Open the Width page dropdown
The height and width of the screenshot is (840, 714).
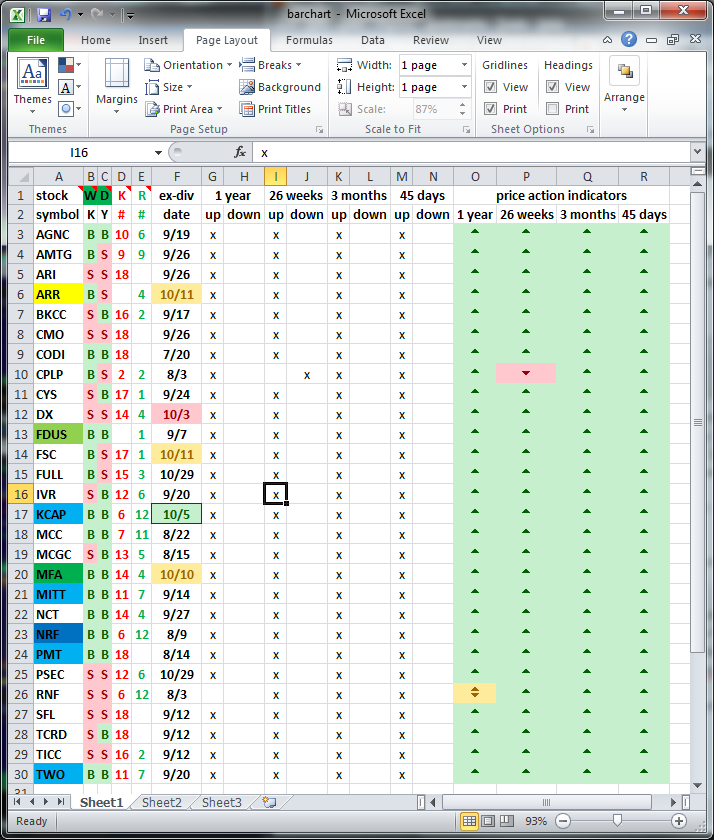[464, 65]
